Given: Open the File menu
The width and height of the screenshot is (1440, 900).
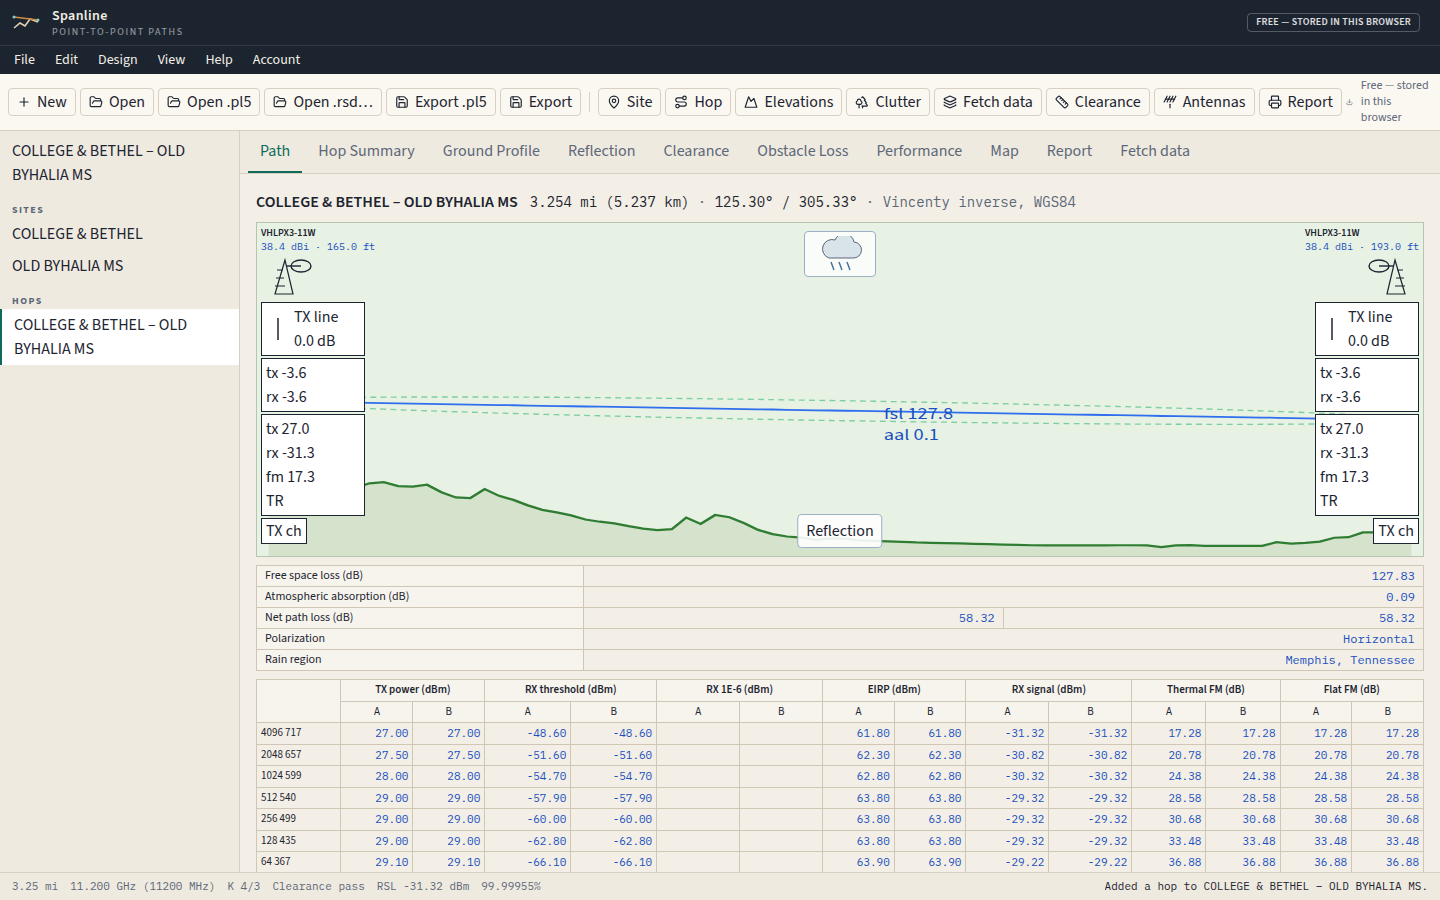Looking at the screenshot, I should tap(25, 60).
